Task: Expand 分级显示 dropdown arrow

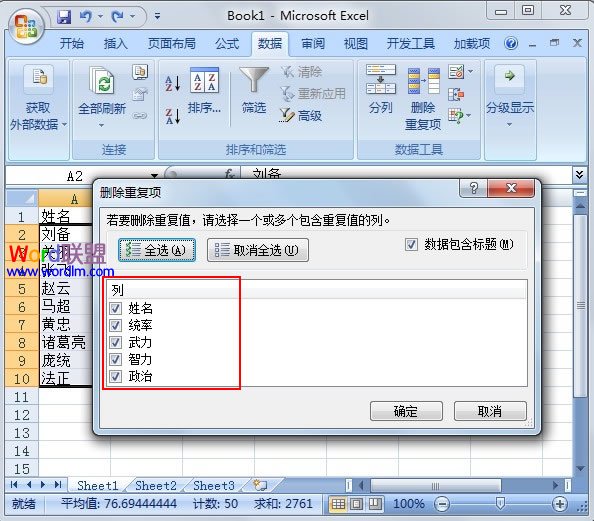Action: point(510,124)
